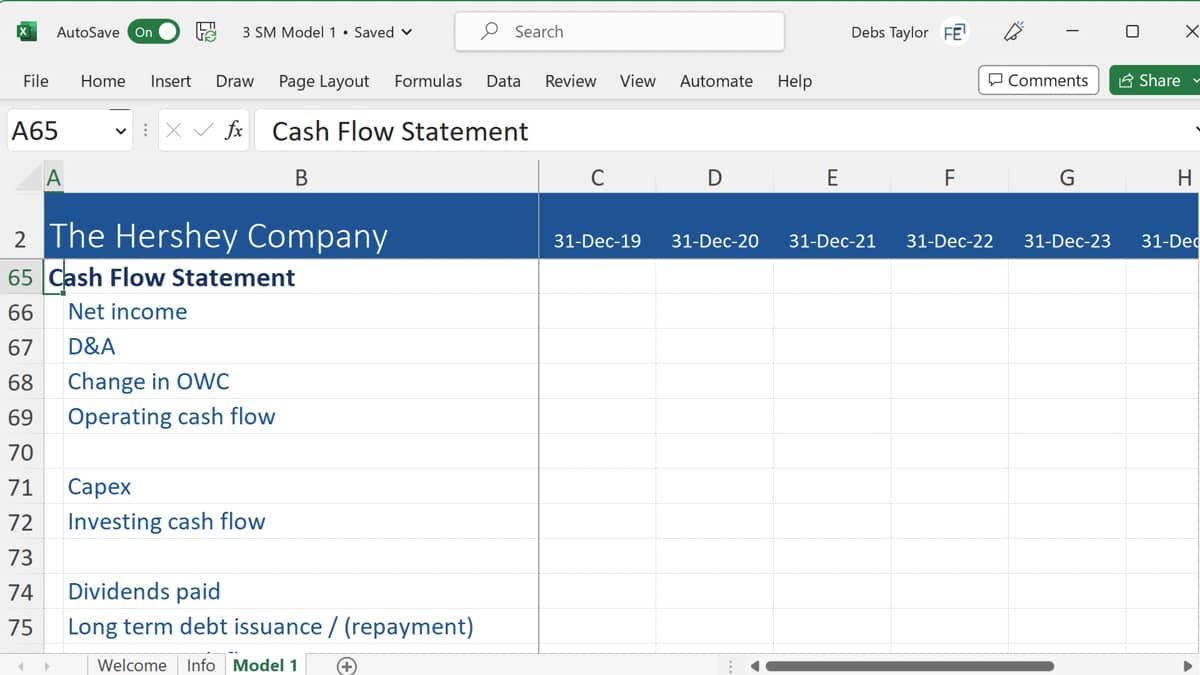Click the Save icon in title bar
1200x675 pixels.
pos(206,32)
